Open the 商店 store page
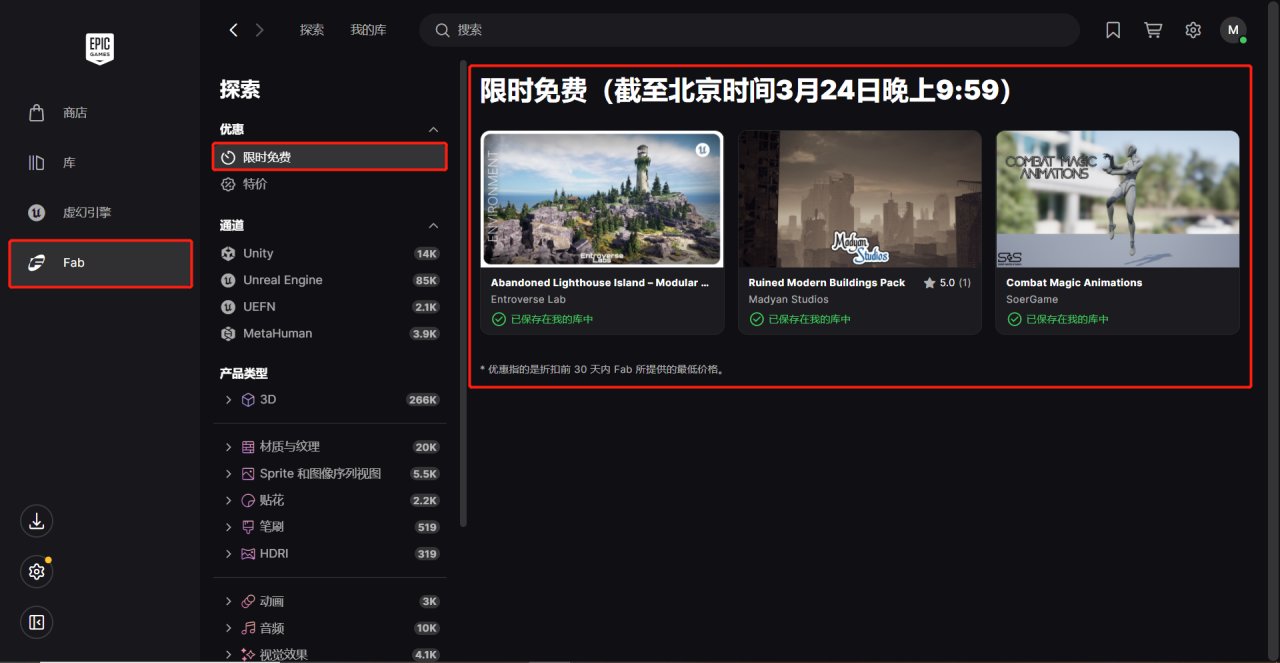The width and height of the screenshot is (1280, 663). [x=100, y=113]
